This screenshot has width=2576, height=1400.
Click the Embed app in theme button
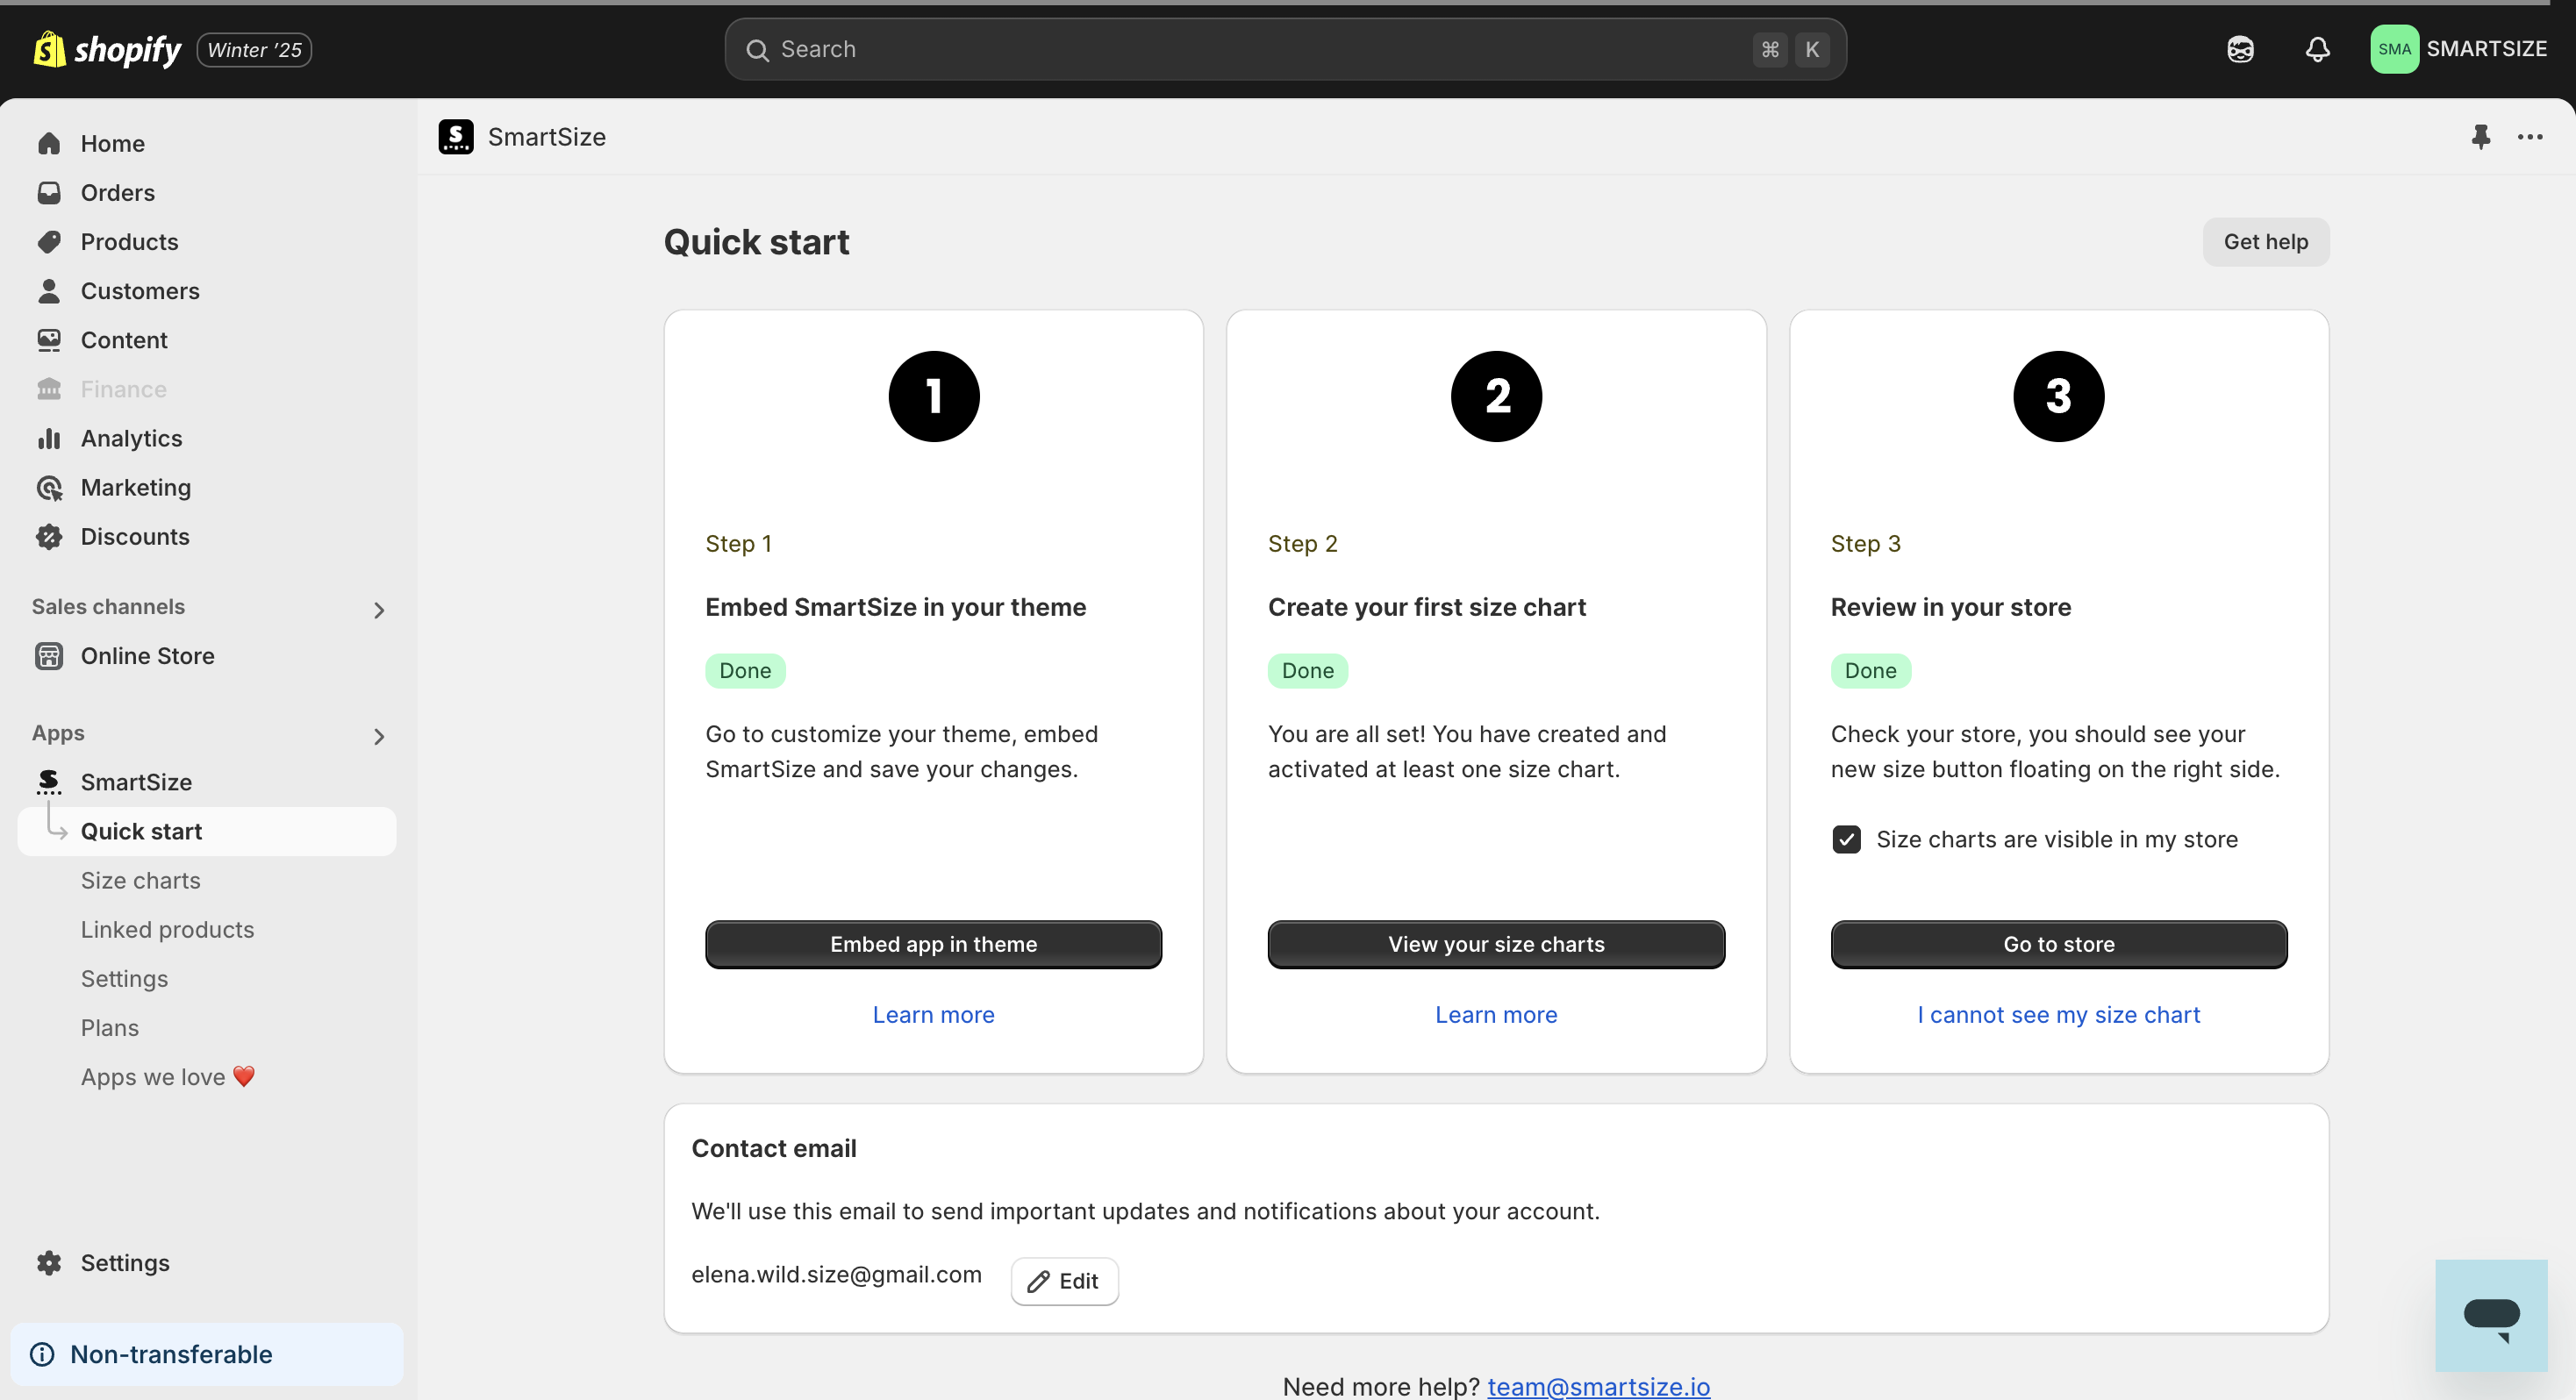[x=933, y=944]
